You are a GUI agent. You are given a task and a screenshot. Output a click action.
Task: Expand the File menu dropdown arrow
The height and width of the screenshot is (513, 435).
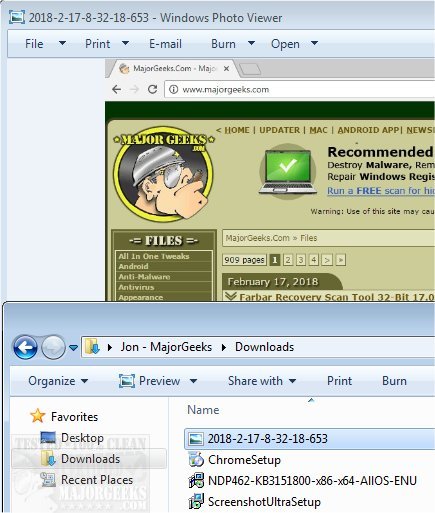tap(62, 43)
